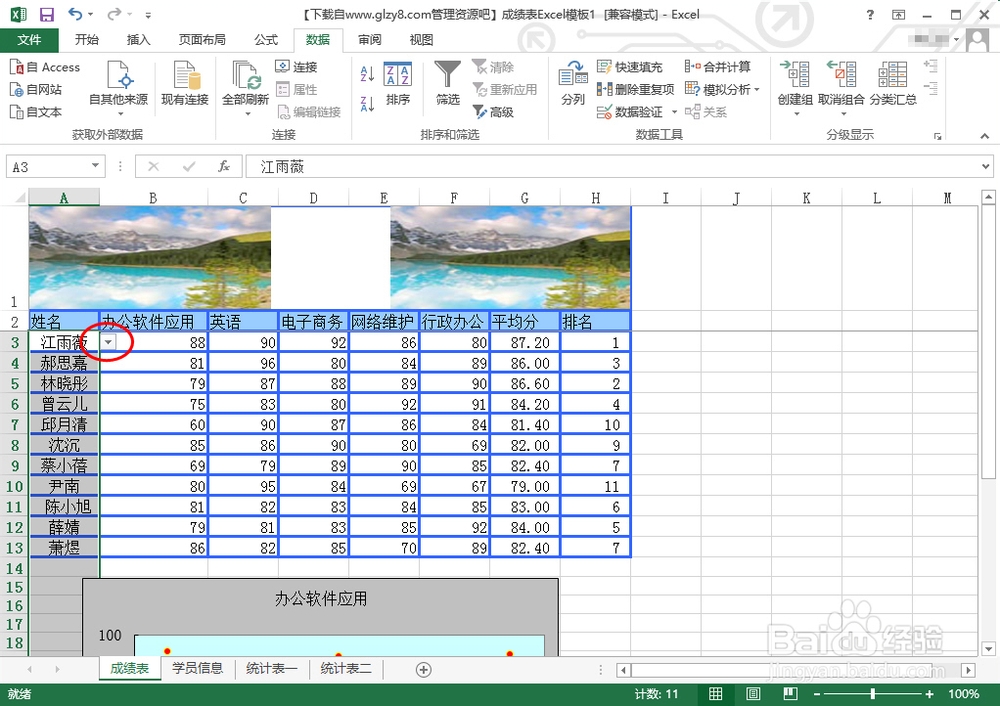The width and height of the screenshot is (1000, 706).
Task: Switch to Review (审阅) tab
Action: pos(369,40)
